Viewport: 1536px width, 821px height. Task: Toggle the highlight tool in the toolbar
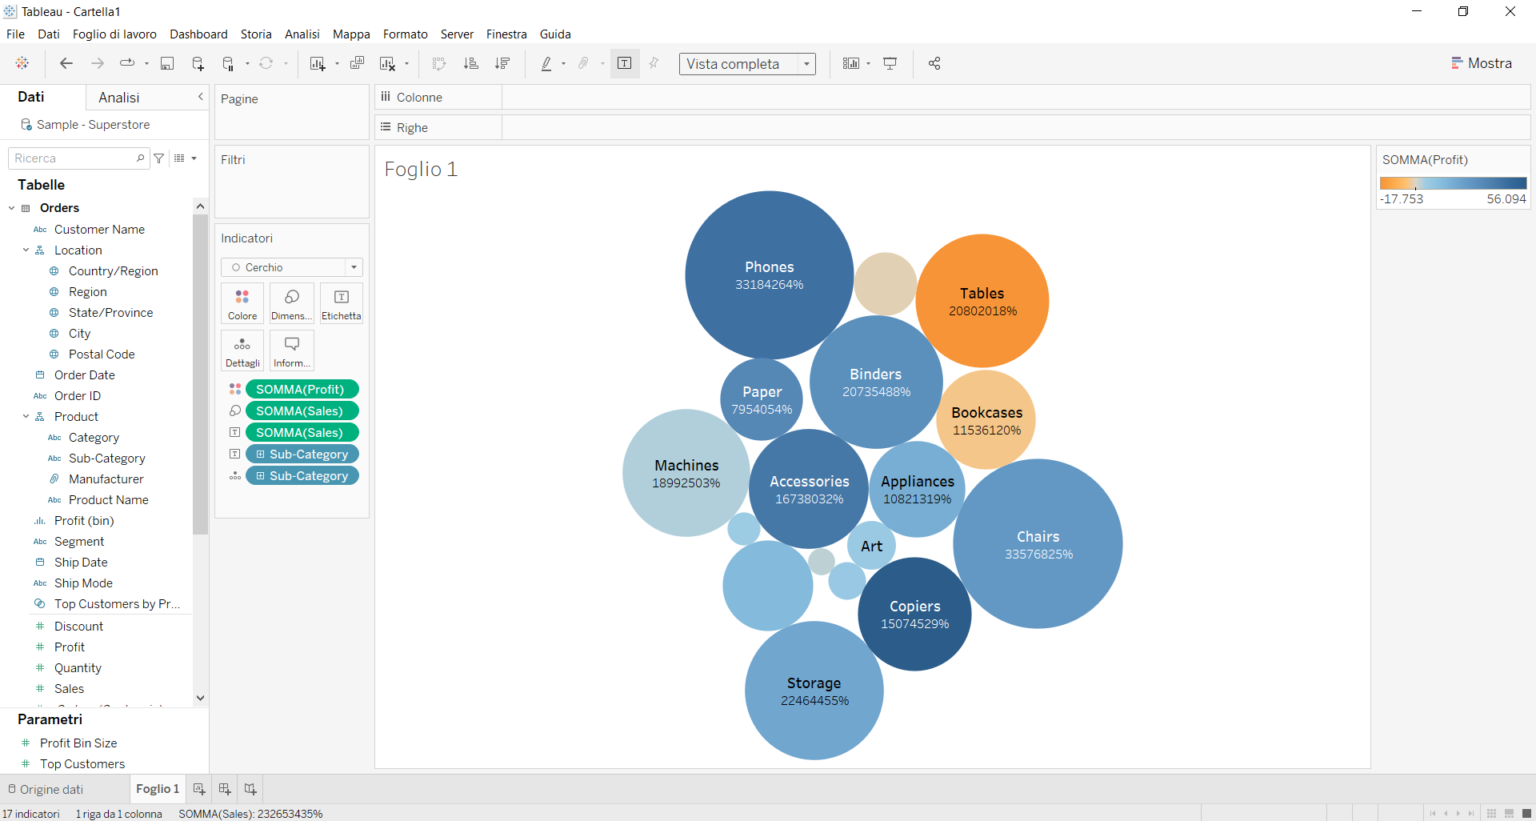click(548, 63)
